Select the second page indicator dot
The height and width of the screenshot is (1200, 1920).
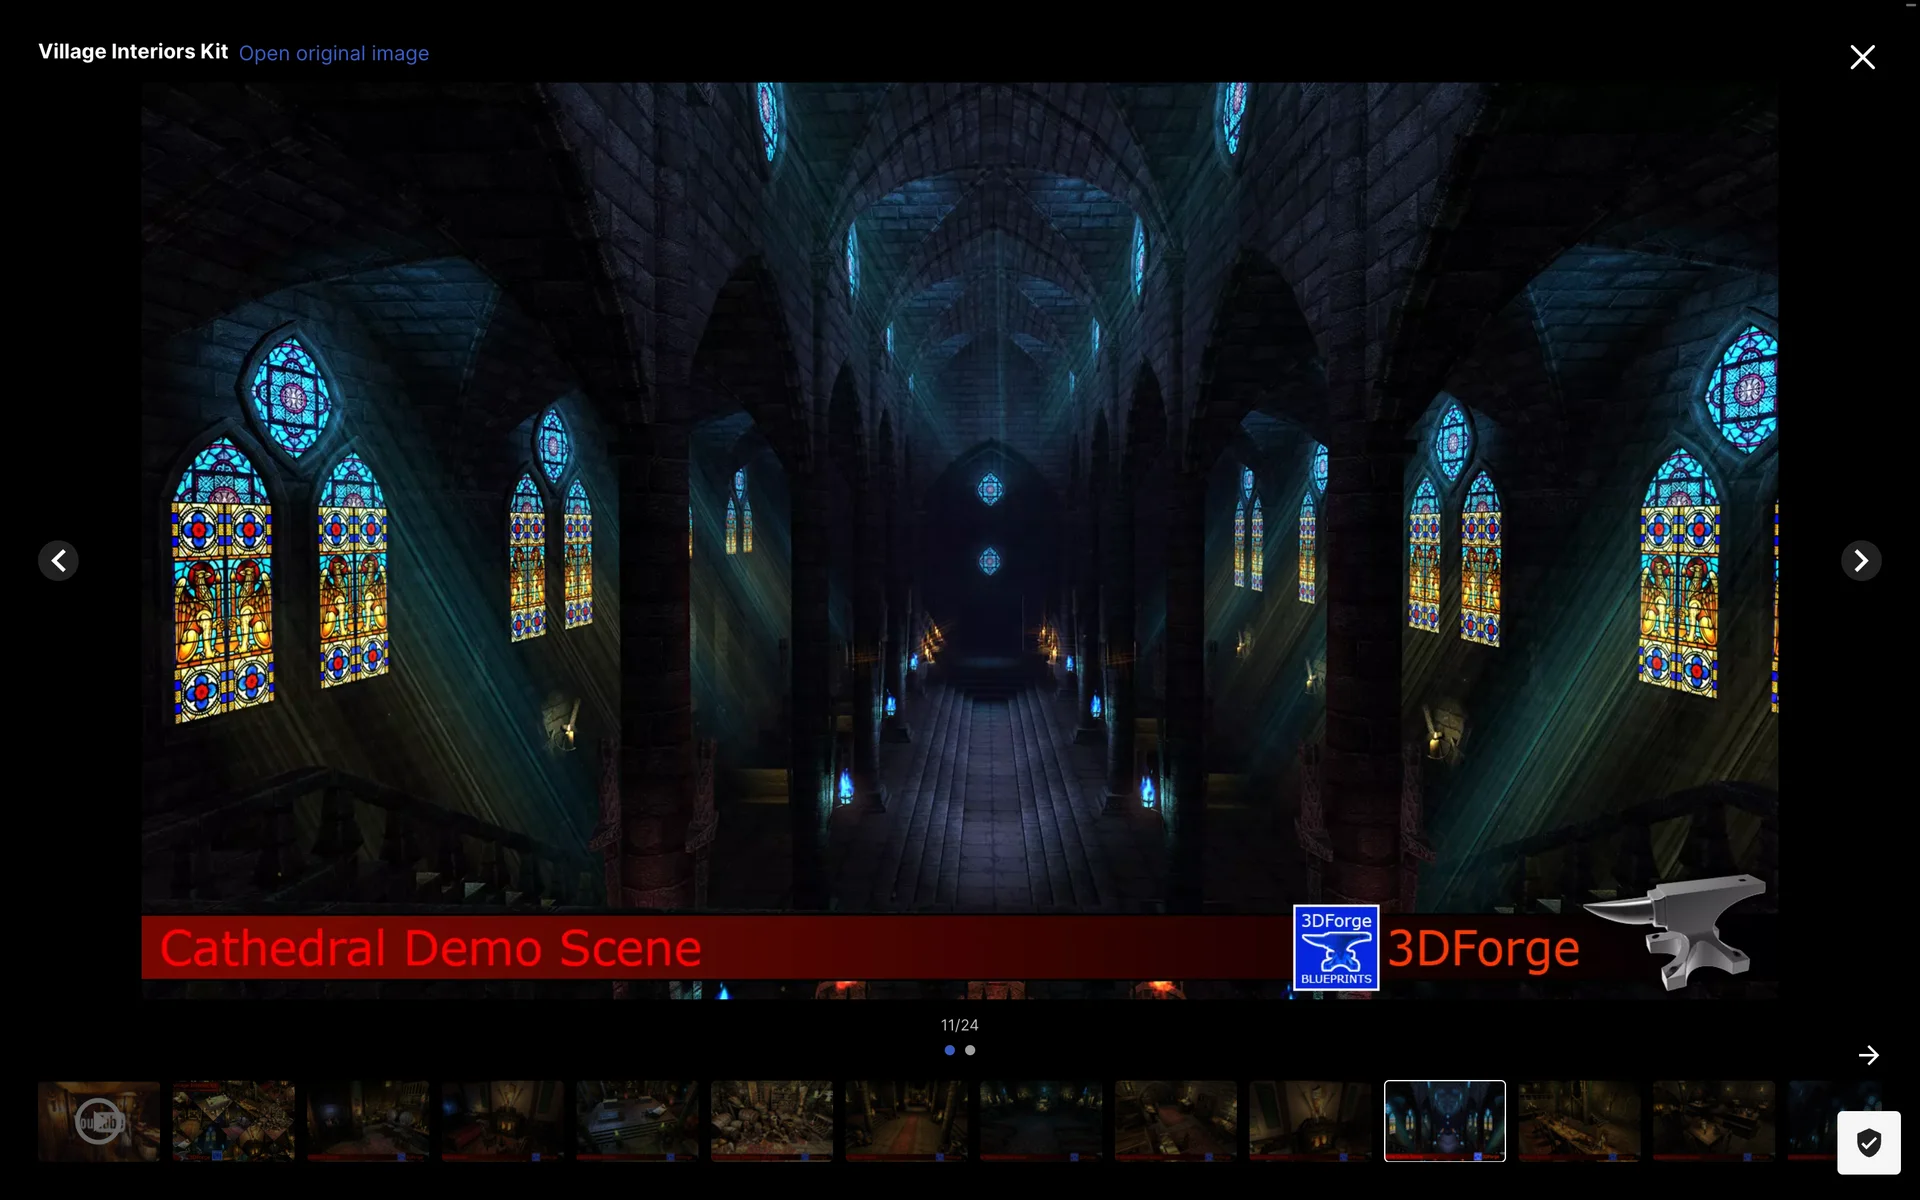(970, 1050)
